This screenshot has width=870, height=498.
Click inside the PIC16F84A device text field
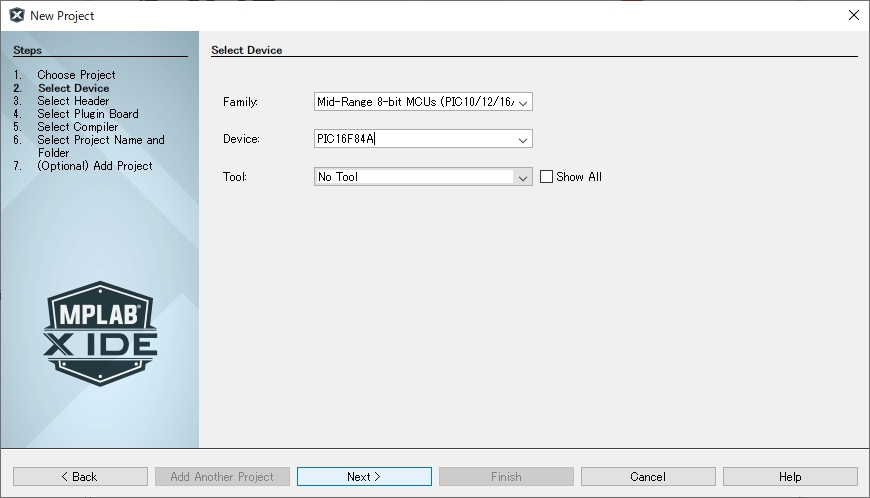click(x=412, y=140)
